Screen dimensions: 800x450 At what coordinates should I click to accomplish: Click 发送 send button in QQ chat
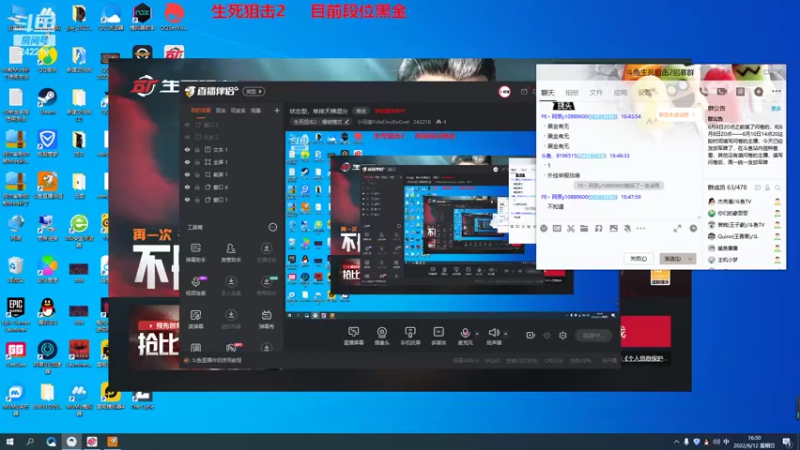click(x=672, y=259)
